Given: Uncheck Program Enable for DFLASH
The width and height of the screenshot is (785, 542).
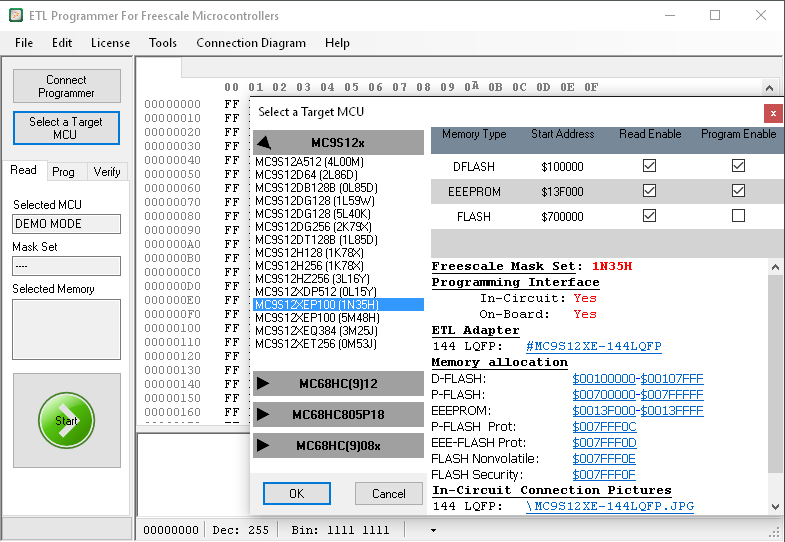Looking at the screenshot, I should [738, 166].
